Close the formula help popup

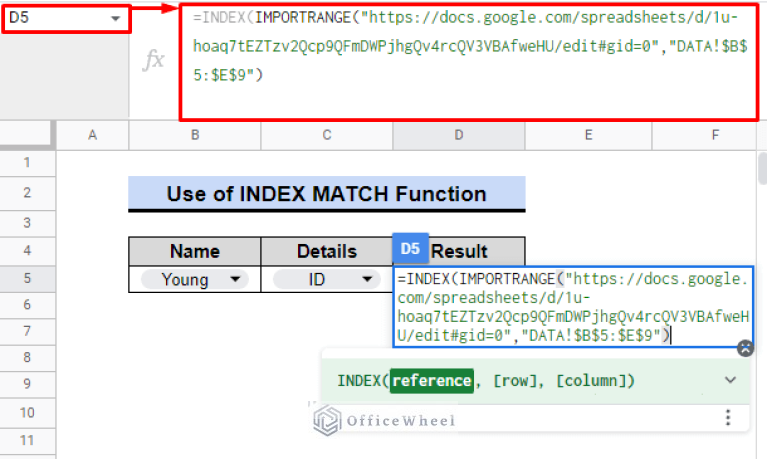[x=745, y=348]
